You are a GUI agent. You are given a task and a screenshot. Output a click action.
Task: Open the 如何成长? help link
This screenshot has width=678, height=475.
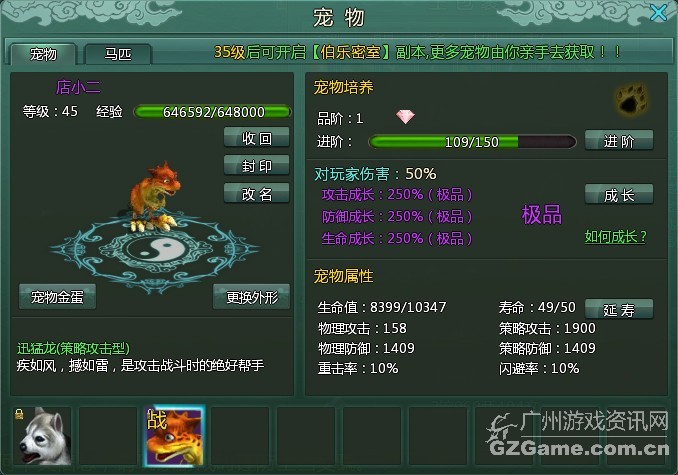(x=615, y=237)
